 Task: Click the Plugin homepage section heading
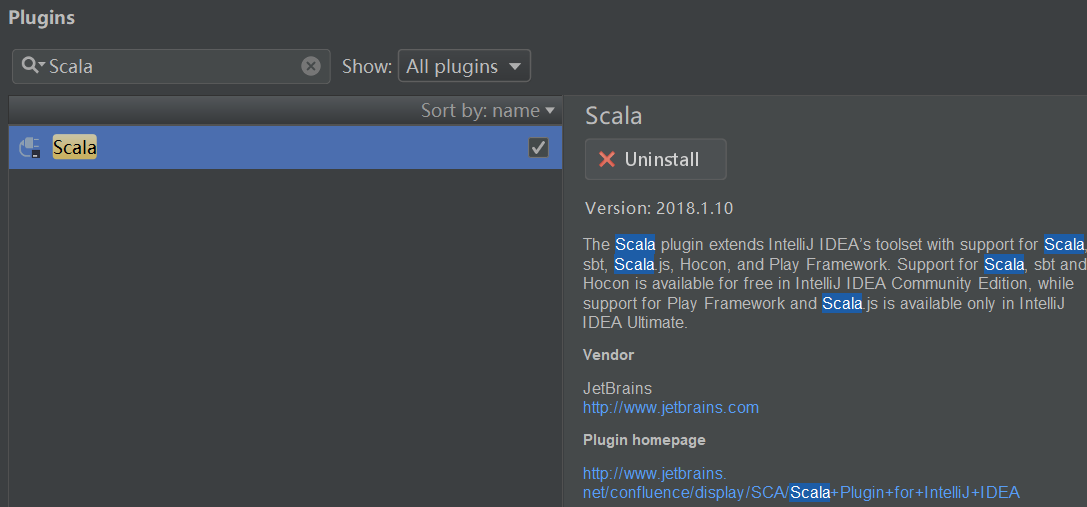(x=644, y=440)
